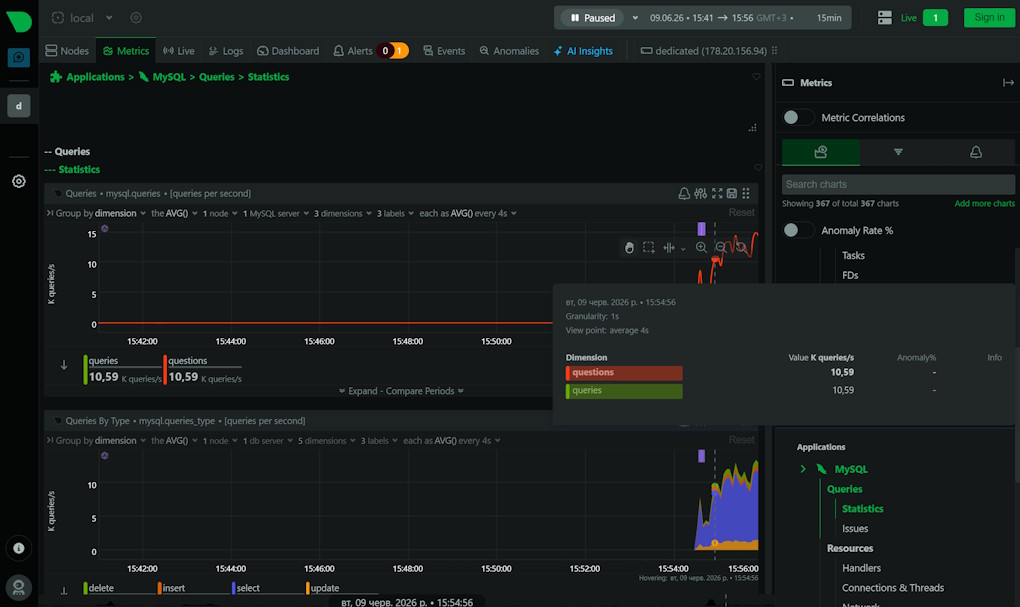
Task: Toggle the update legend dimension
Action: [x=323, y=588]
